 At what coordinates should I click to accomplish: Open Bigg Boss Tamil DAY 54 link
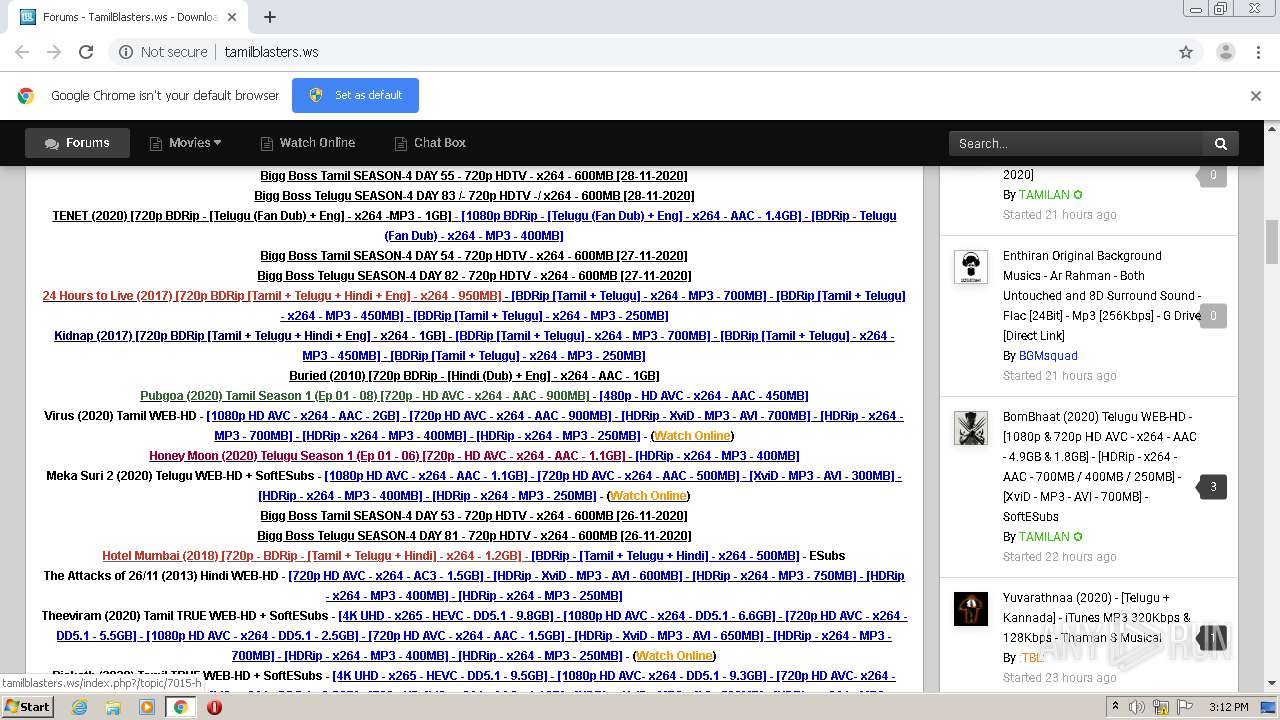point(473,256)
